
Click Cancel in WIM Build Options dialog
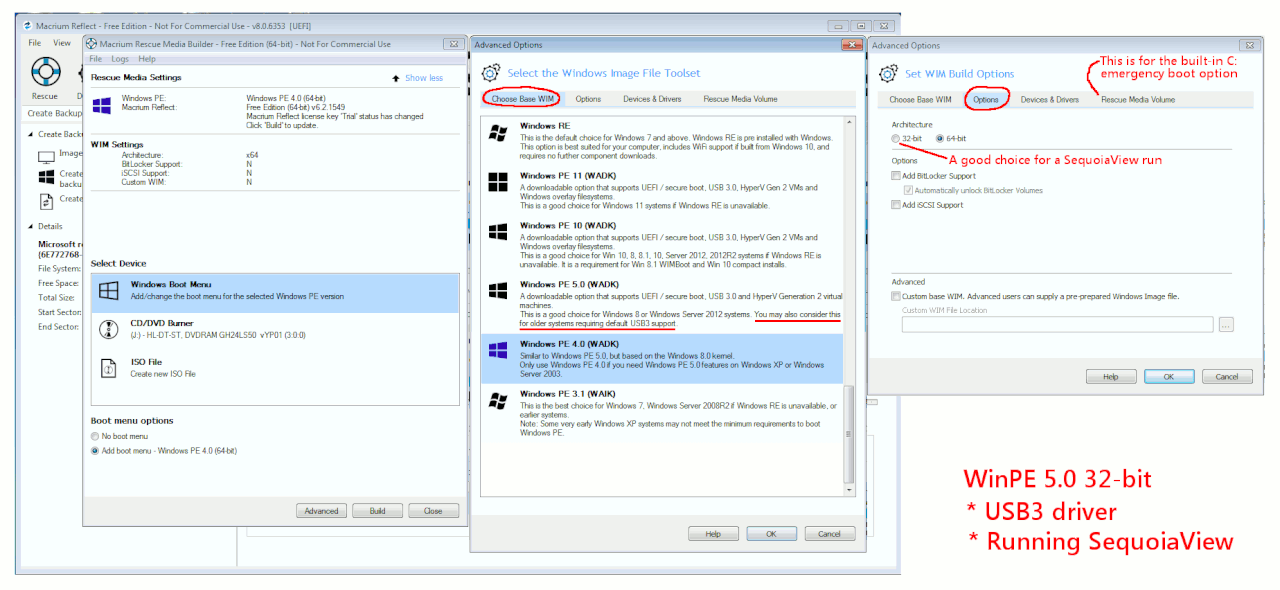(1226, 377)
